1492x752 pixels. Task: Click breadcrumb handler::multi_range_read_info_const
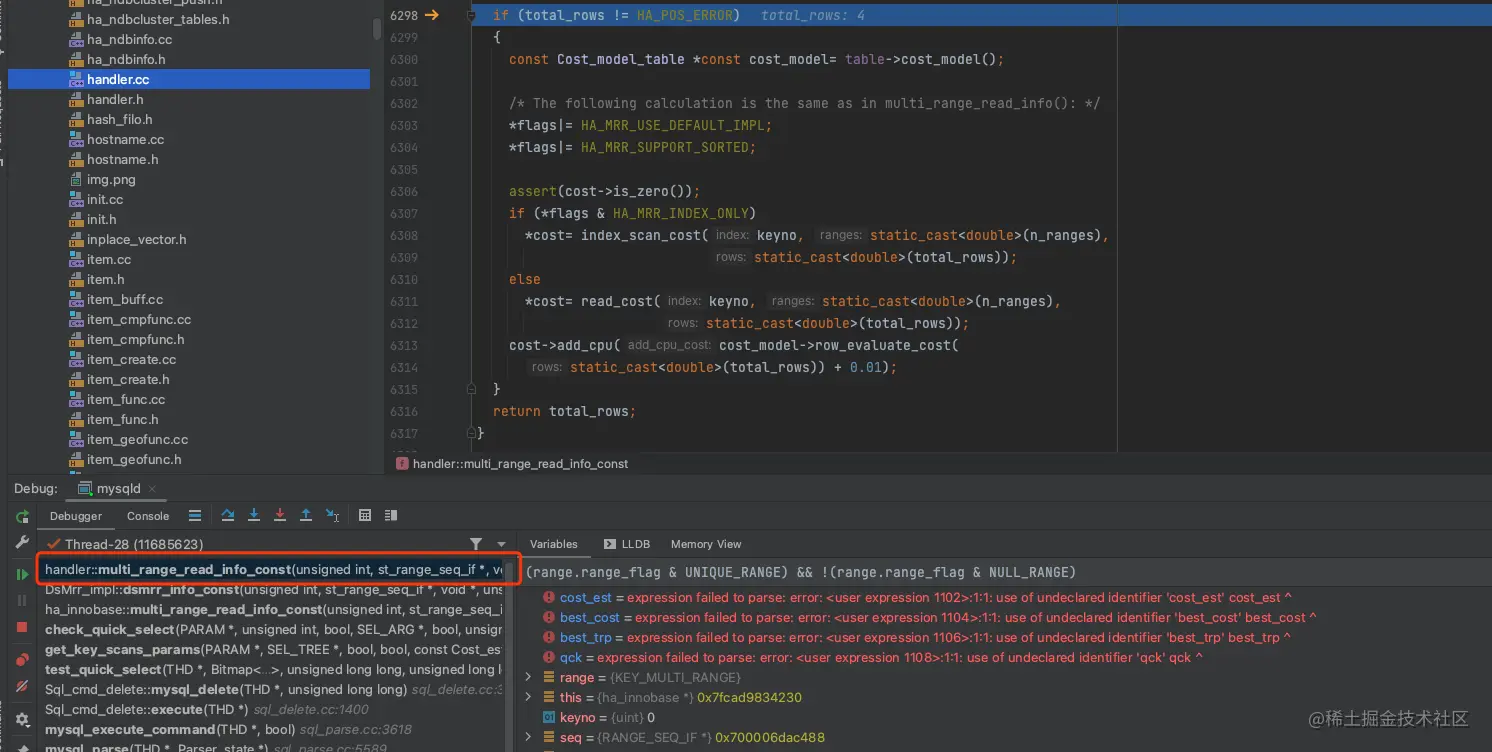tap(520, 464)
